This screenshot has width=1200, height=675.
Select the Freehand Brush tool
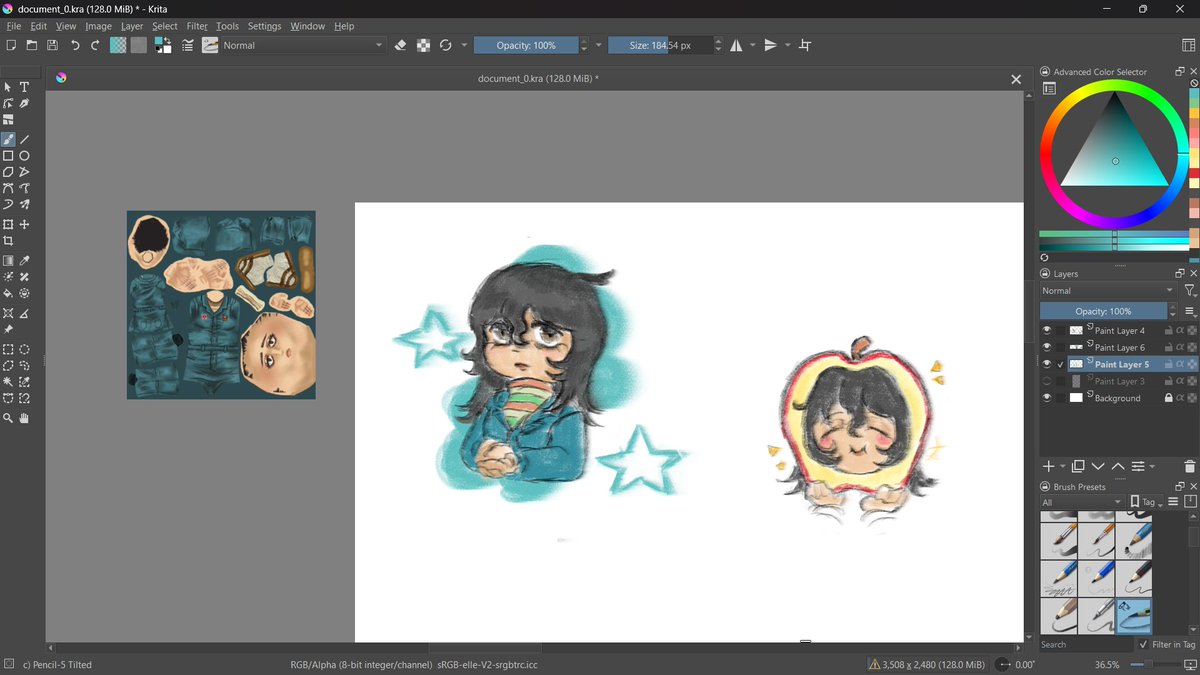(8, 140)
